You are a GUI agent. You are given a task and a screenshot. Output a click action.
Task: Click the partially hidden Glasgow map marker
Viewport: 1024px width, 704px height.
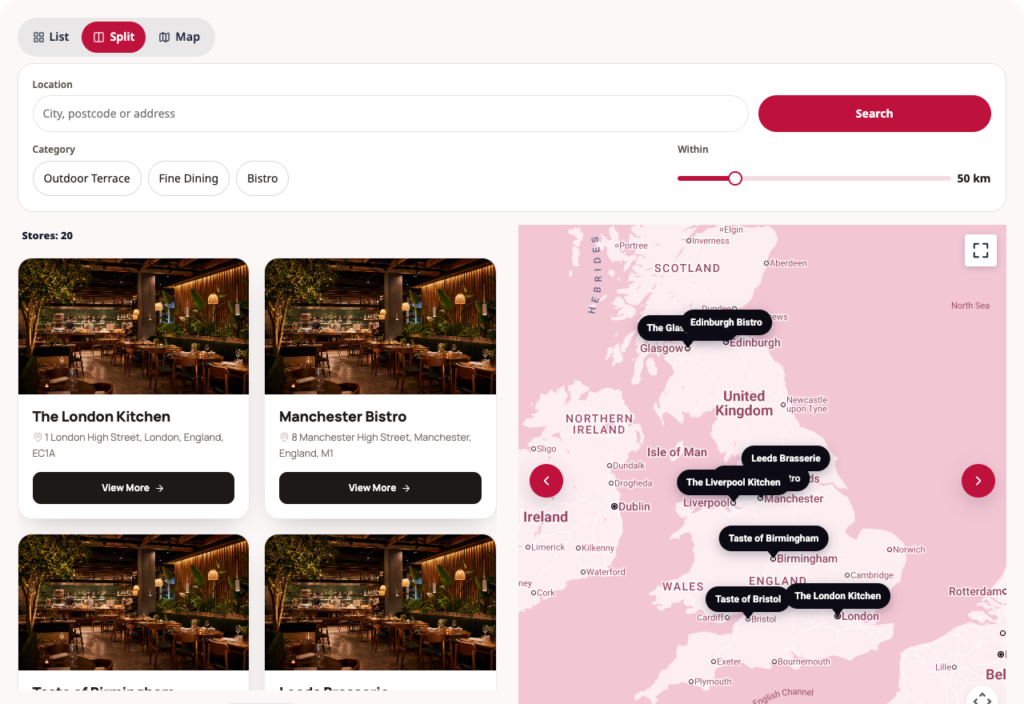point(661,328)
